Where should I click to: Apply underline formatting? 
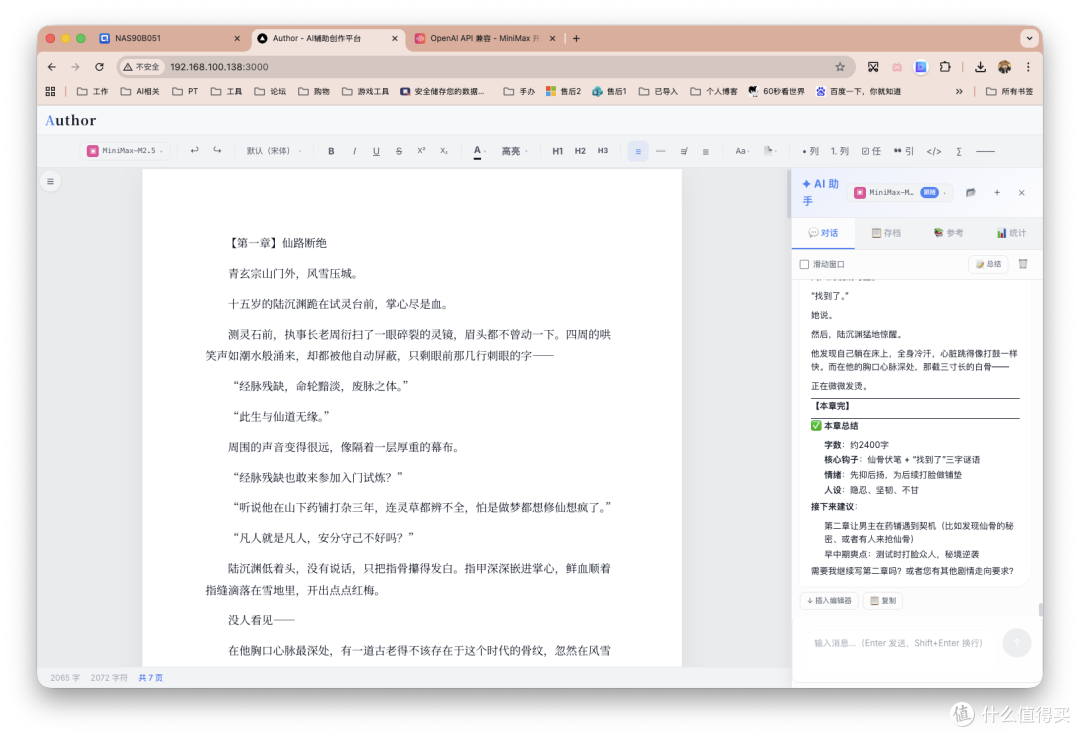[x=376, y=151]
